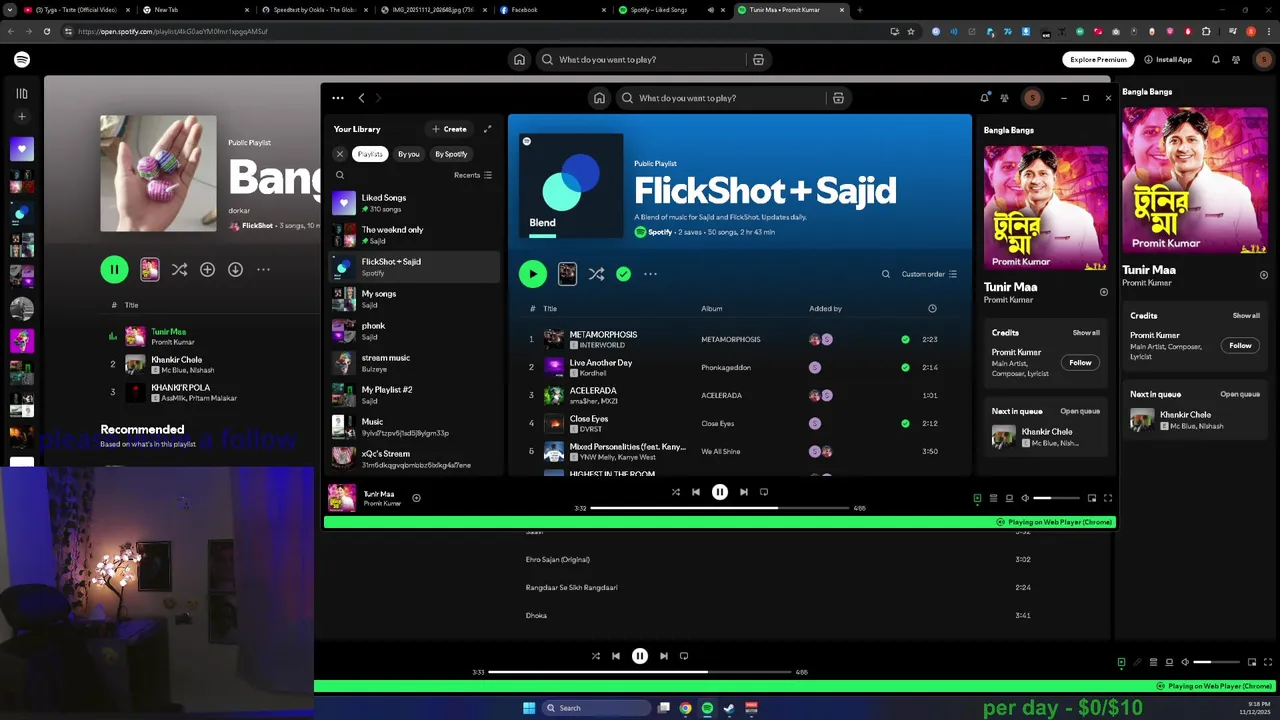Toggle saved checkmark for FlickShot + Sajid playlist
The image size is (1280, 720).
[624, 274]
